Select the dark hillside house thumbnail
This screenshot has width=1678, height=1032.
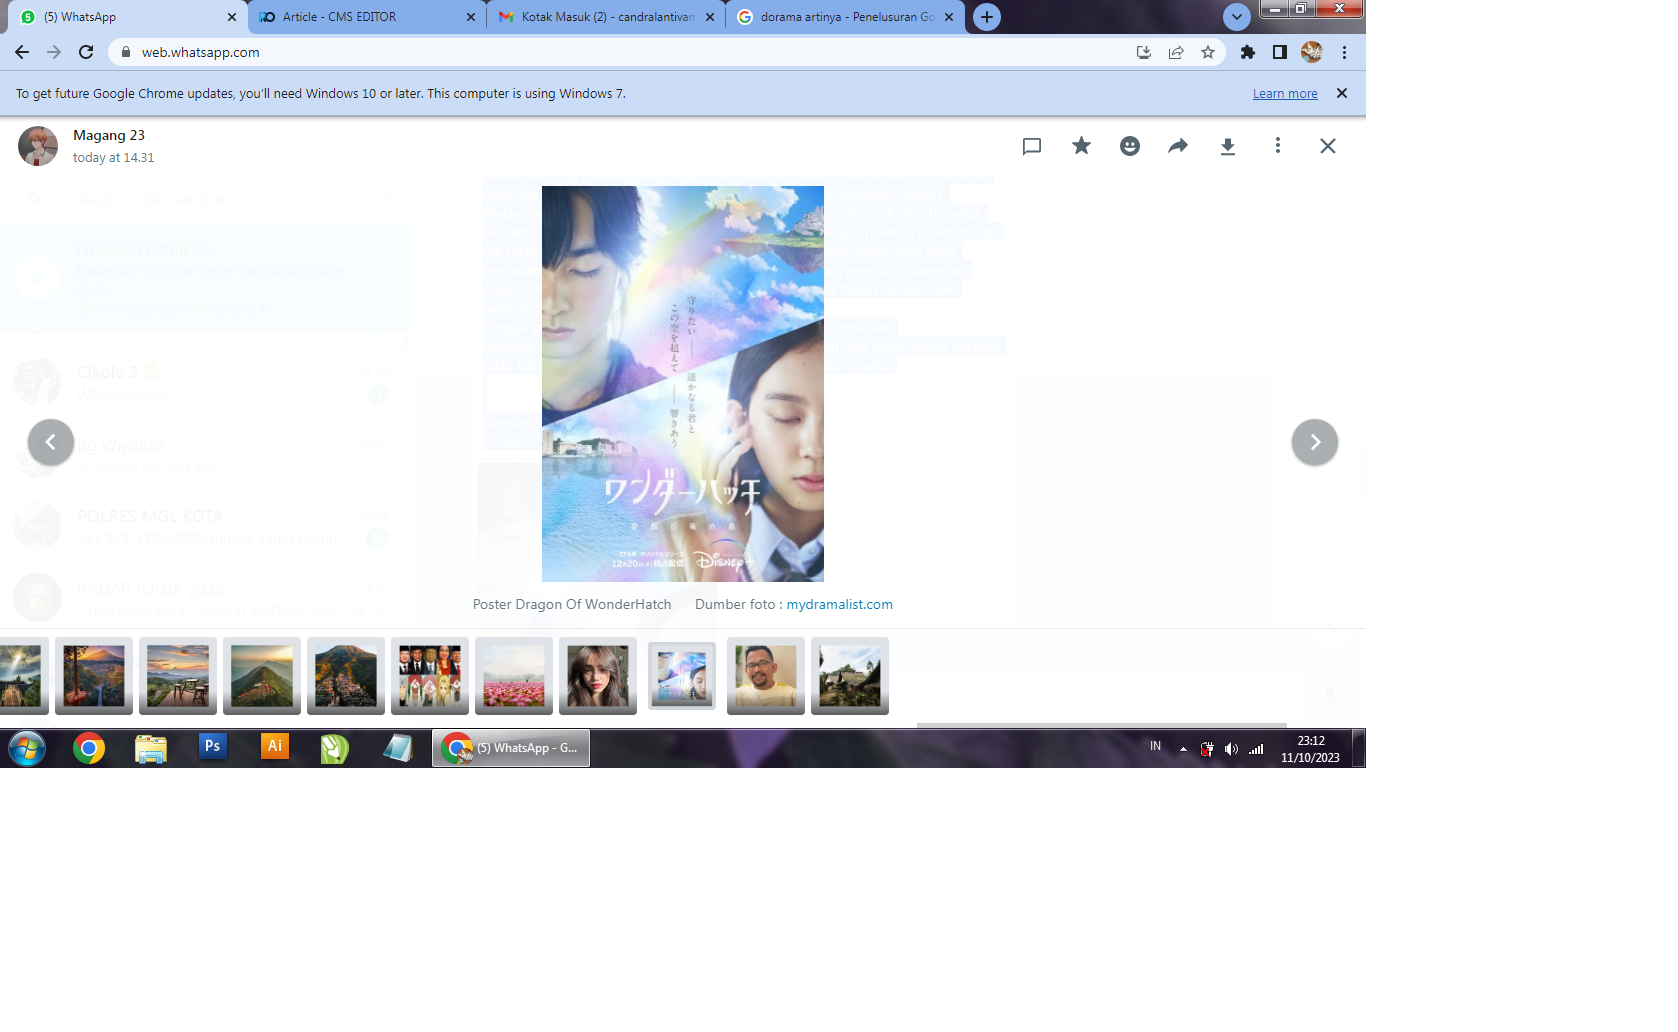(x=850, y=676)
